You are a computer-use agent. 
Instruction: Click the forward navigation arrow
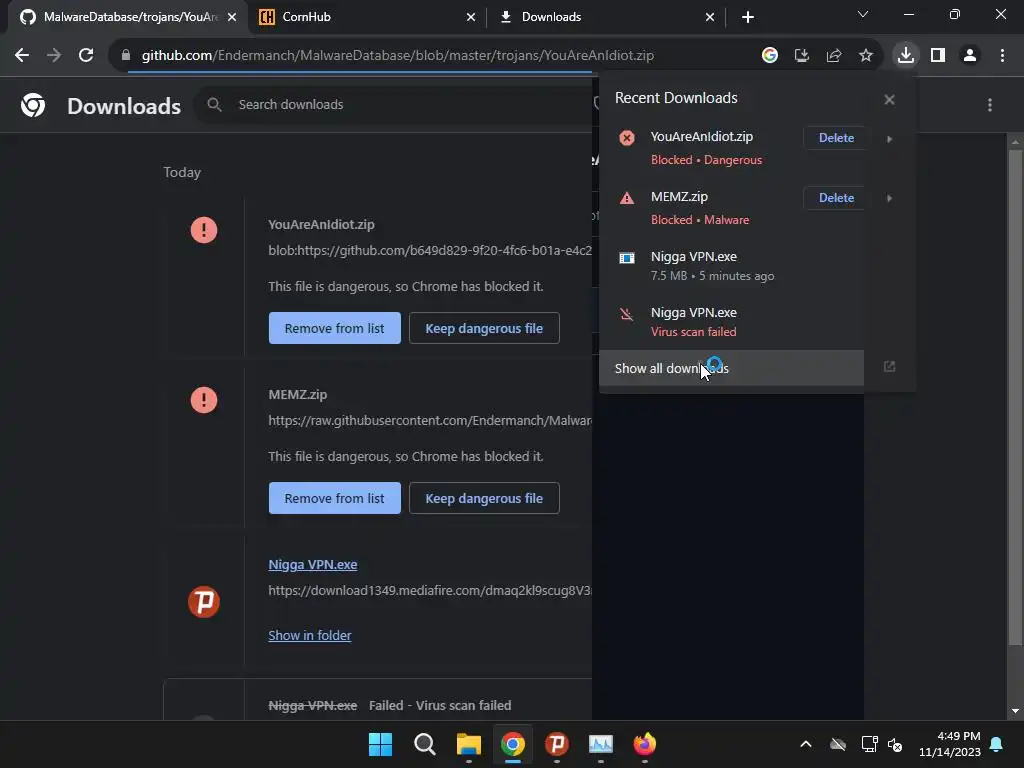[x=54, y=56]
